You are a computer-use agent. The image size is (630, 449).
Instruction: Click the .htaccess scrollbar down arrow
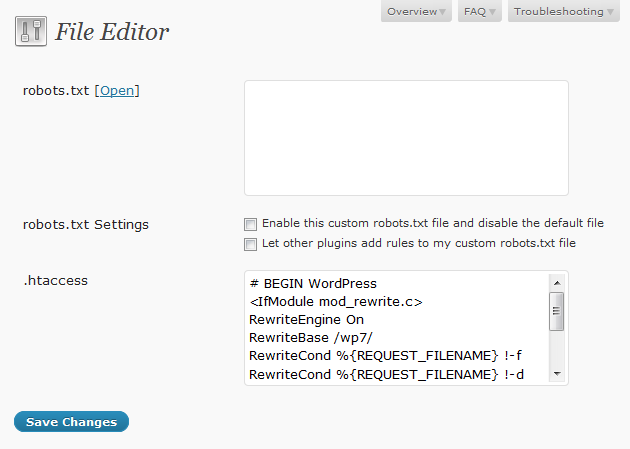pyautogui.click(x=557, y=374)
